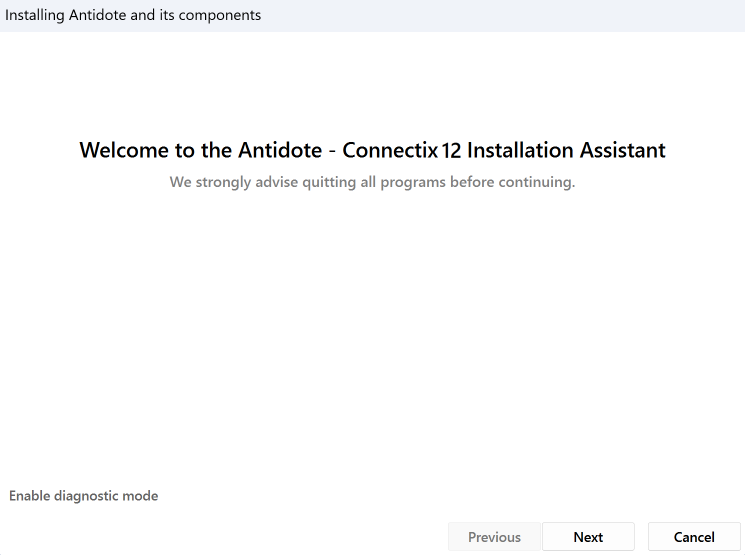The image size is (745, 555).
Task: Turn on diagnostic mode for the installer
Action: click(84, 496)
